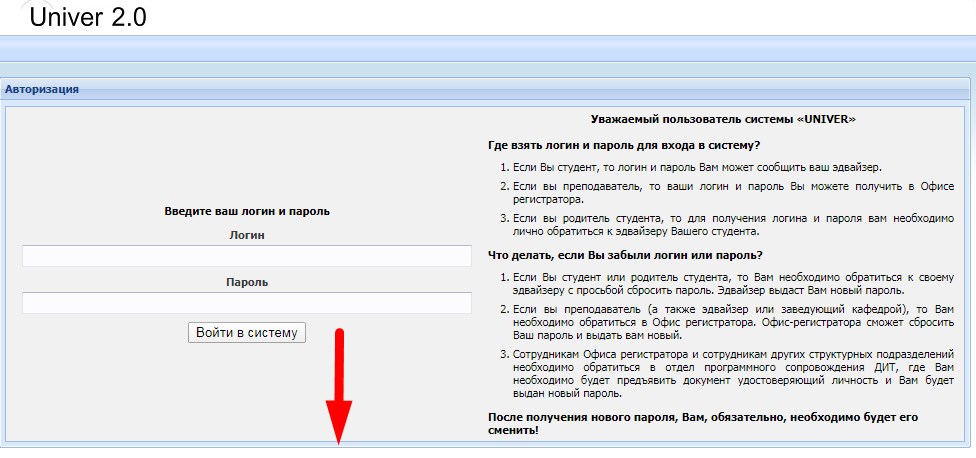Click the Логин input field
This screenshot has height=458, width=976.
[x=246, y=257]
